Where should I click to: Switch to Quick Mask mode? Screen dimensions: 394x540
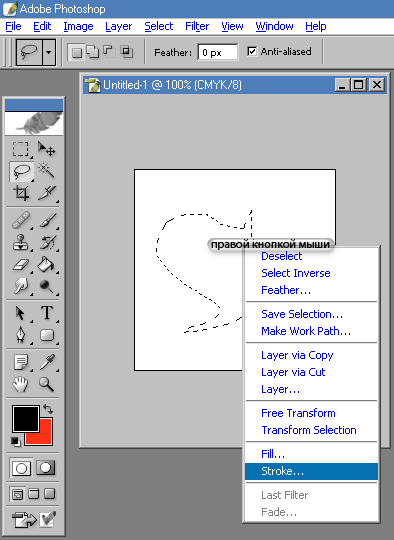(x=46, y=468)
